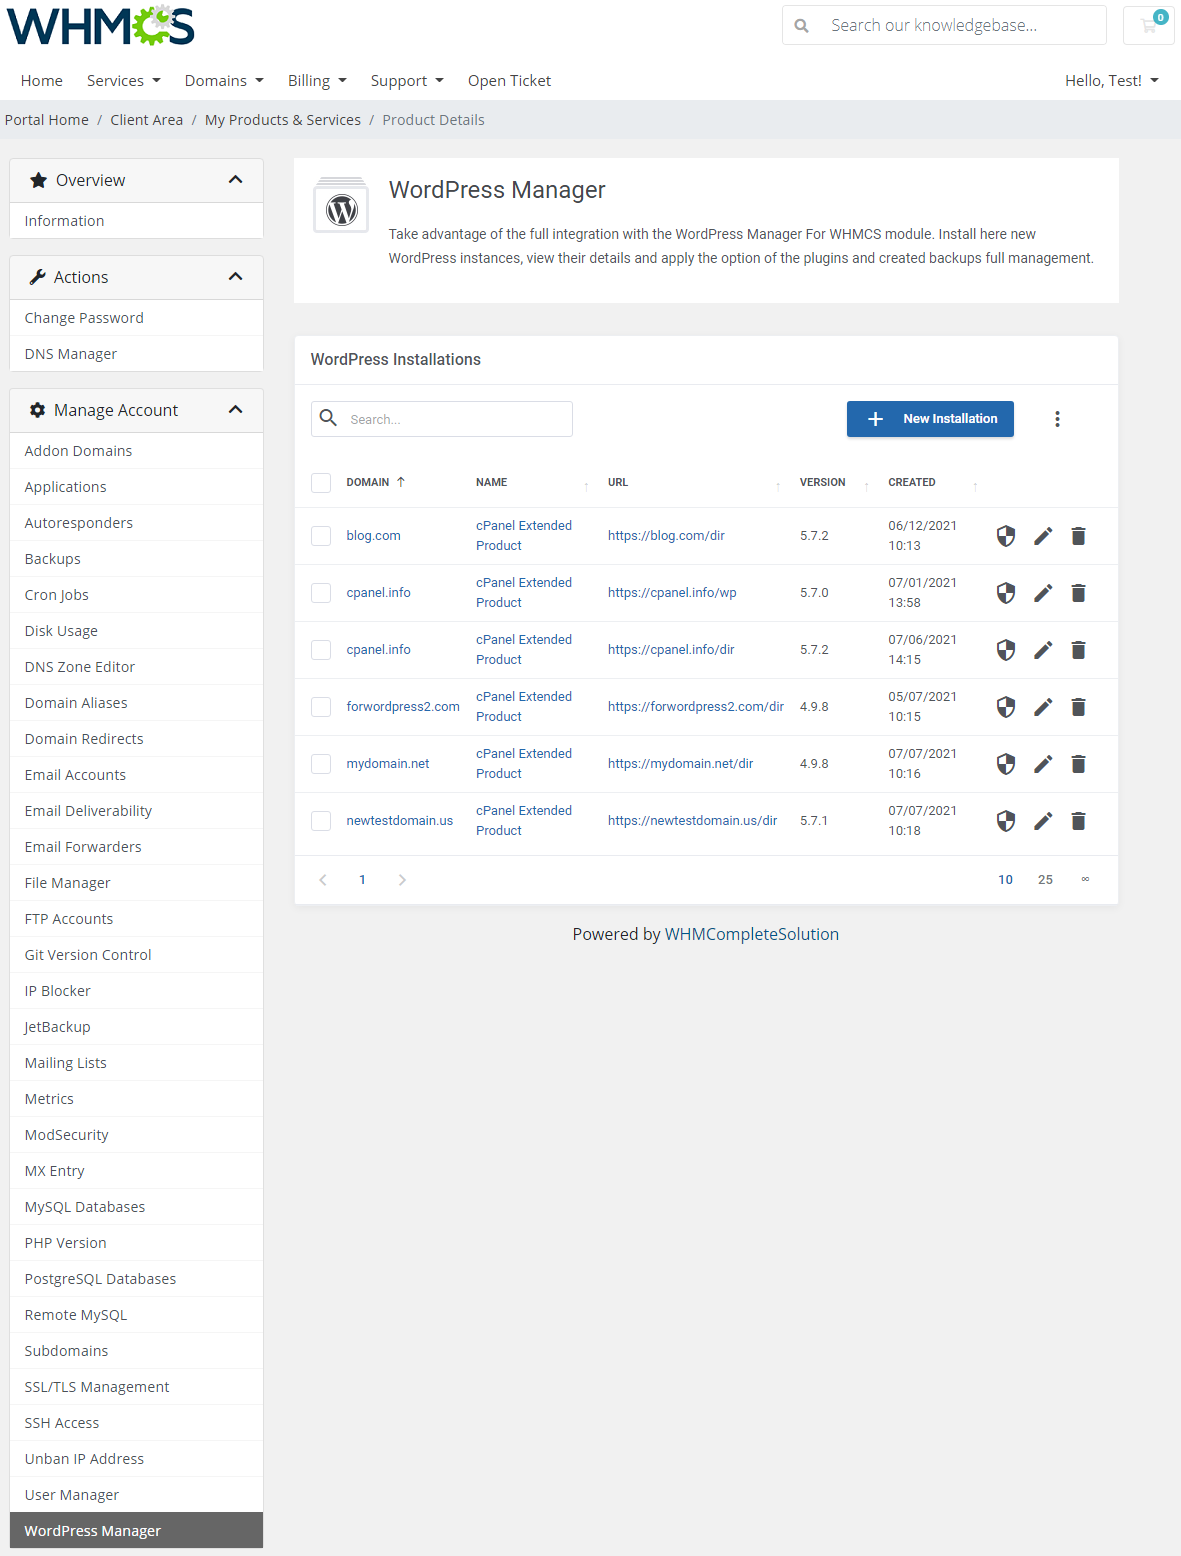Viewport: 1181px width, 1556px height.
Task: Open Change Password in sidebar
Action: coord(136,318)
